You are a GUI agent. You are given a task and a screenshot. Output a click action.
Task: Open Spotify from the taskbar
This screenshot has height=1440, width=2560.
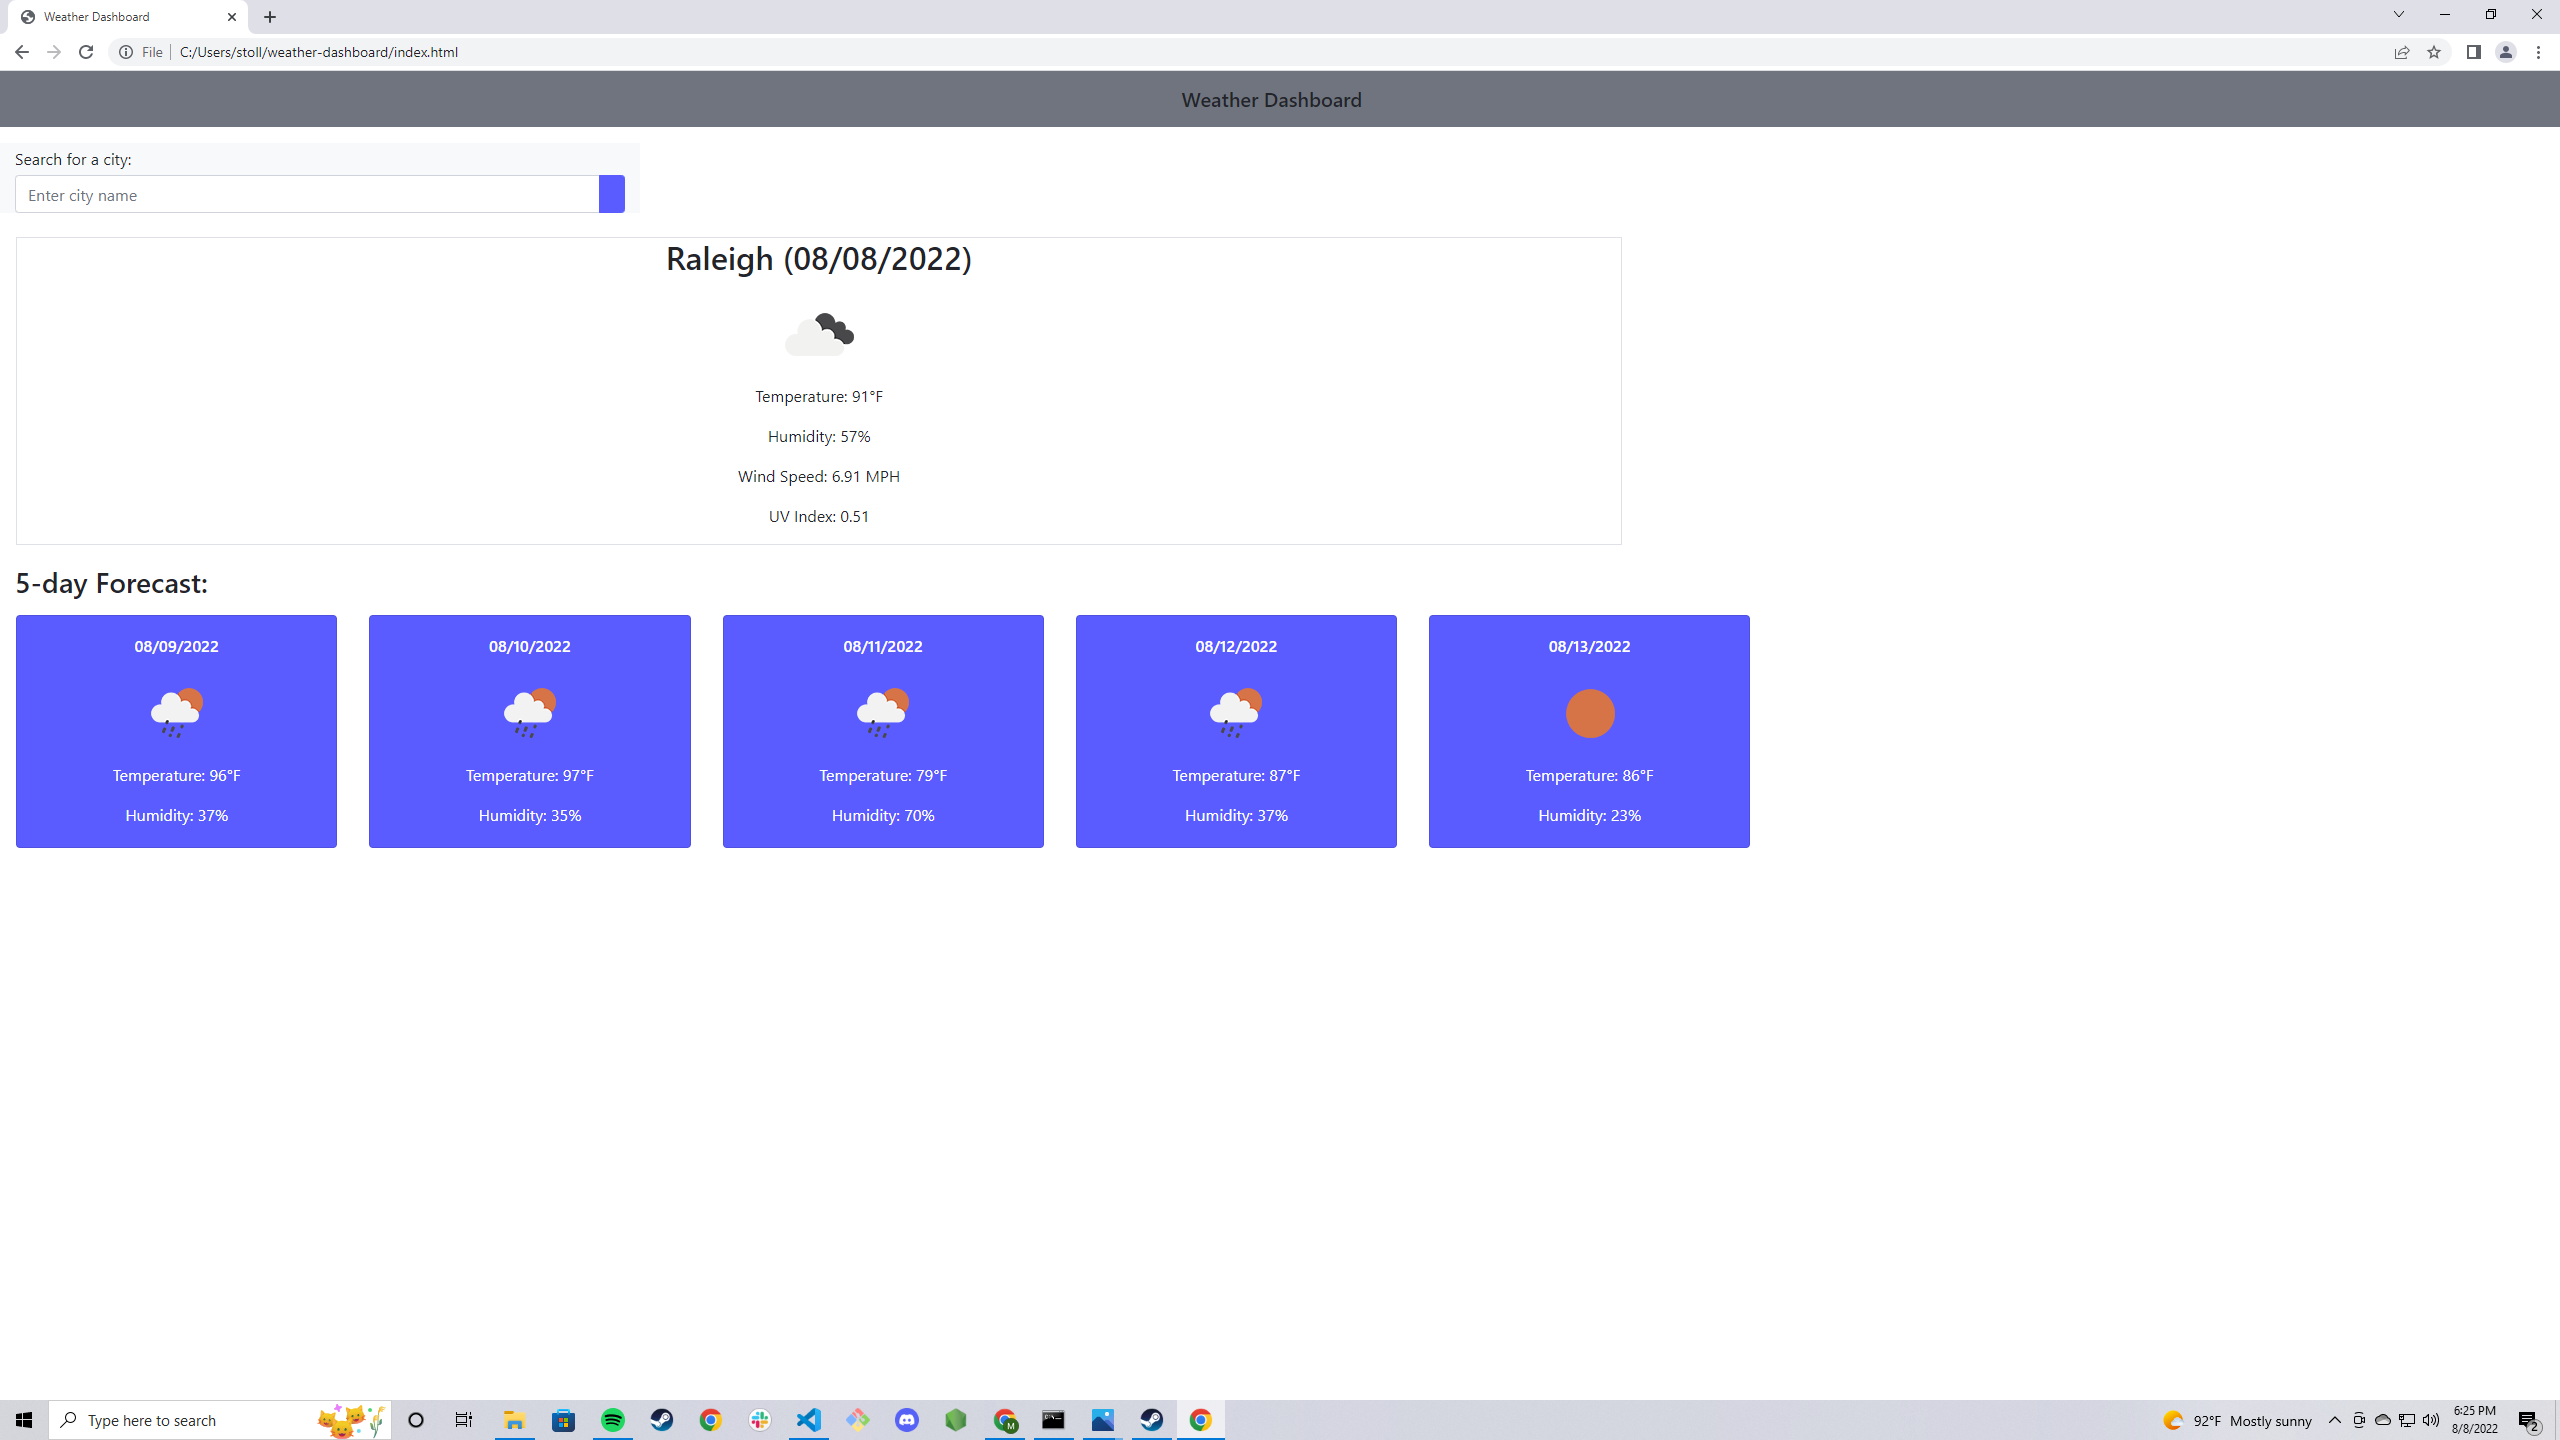pyautogui.click(x=612, y=1419)
